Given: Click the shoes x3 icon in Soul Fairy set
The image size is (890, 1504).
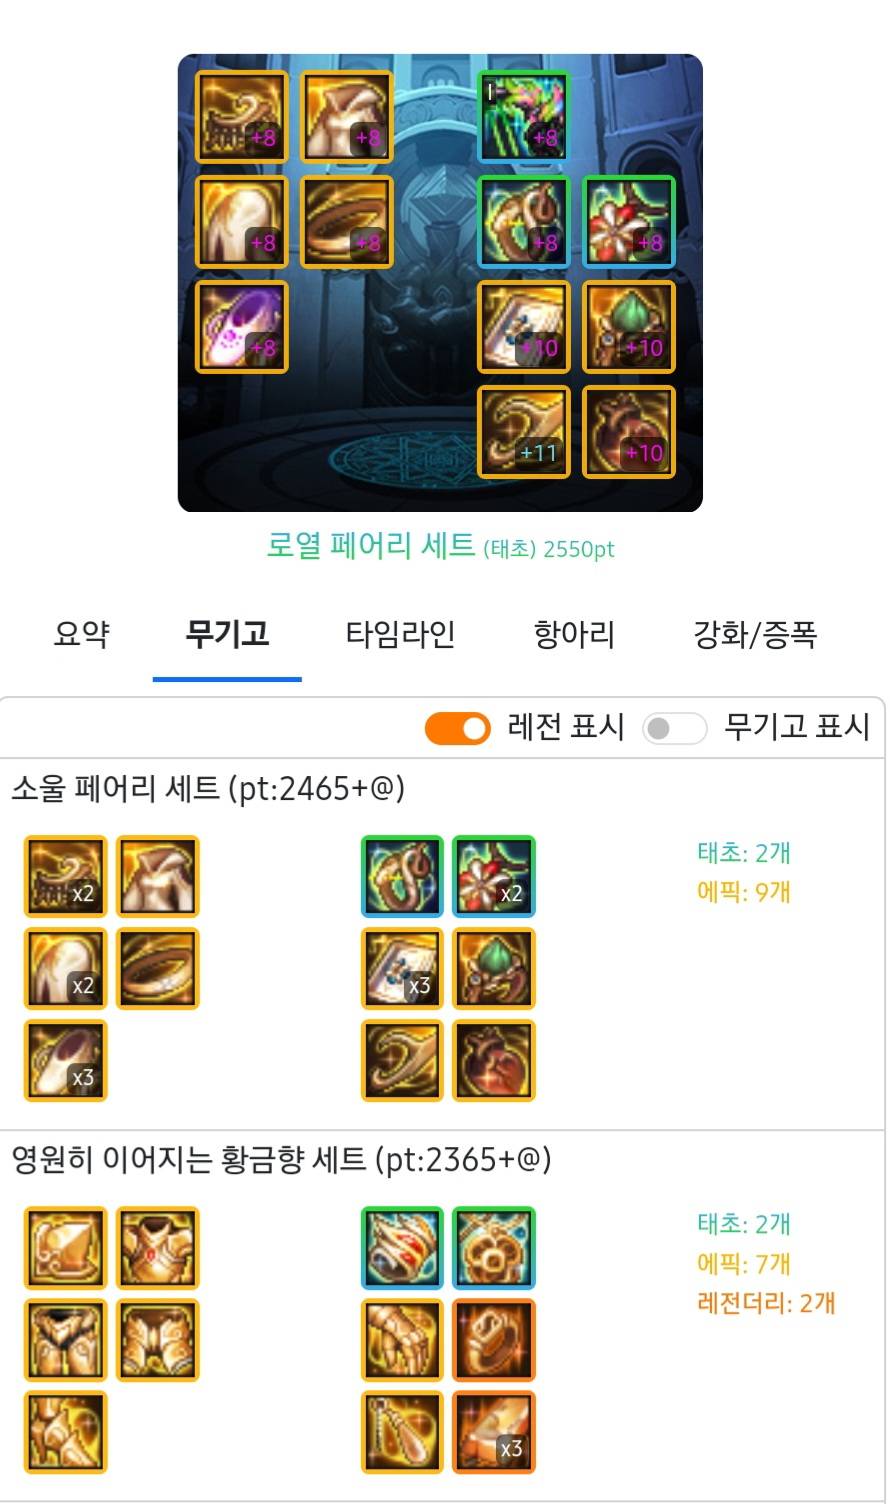Looking at the screenshot, I should pos(65,1060).
